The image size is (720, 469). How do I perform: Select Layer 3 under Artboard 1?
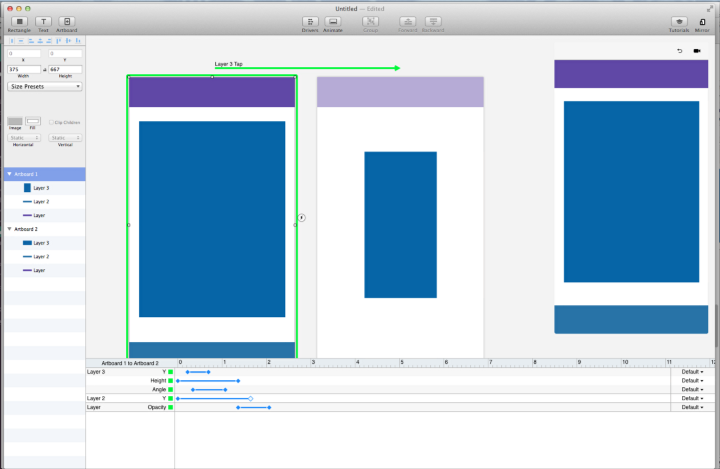tap(45, 188)
